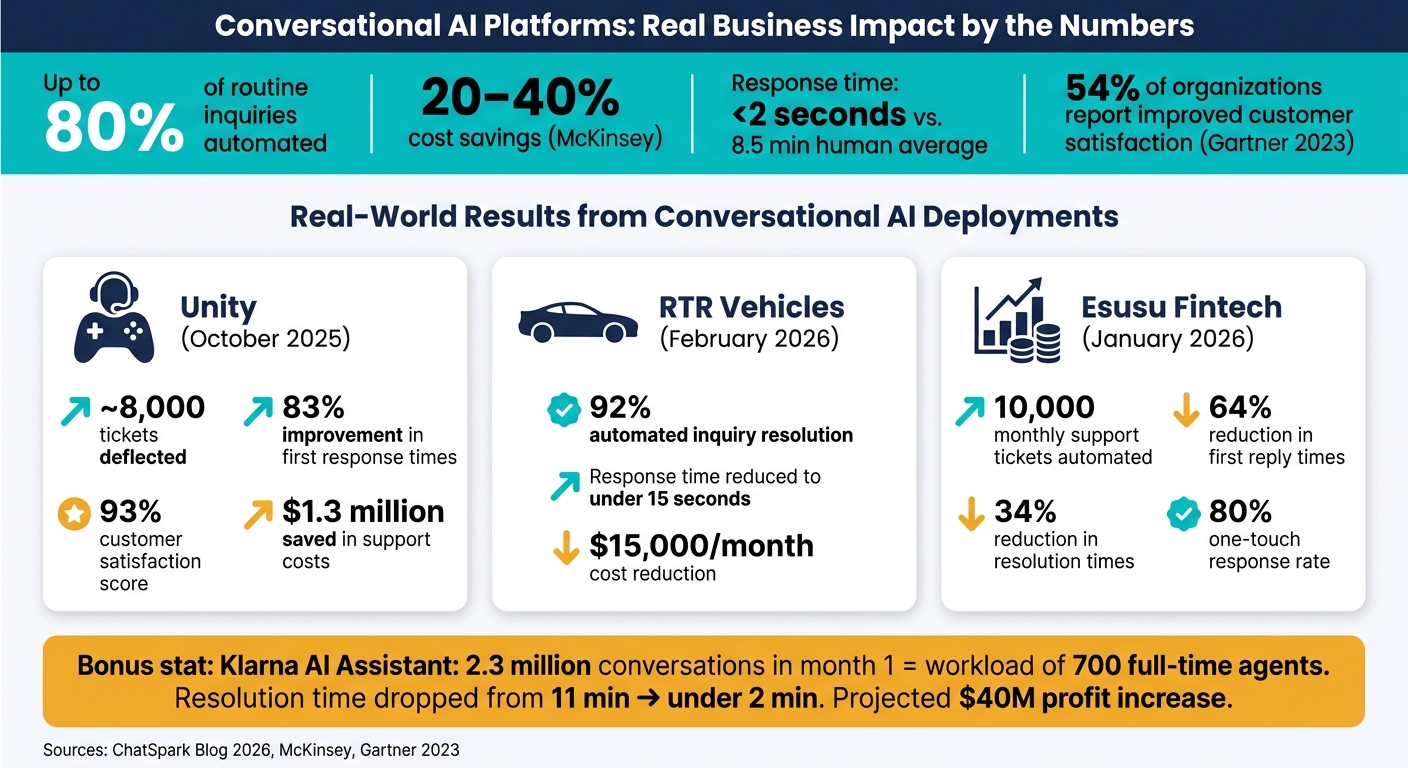Screen dimensions: 1408x768
Task: Click the '93%' satisfaction figure
Action: pos(130,511)
